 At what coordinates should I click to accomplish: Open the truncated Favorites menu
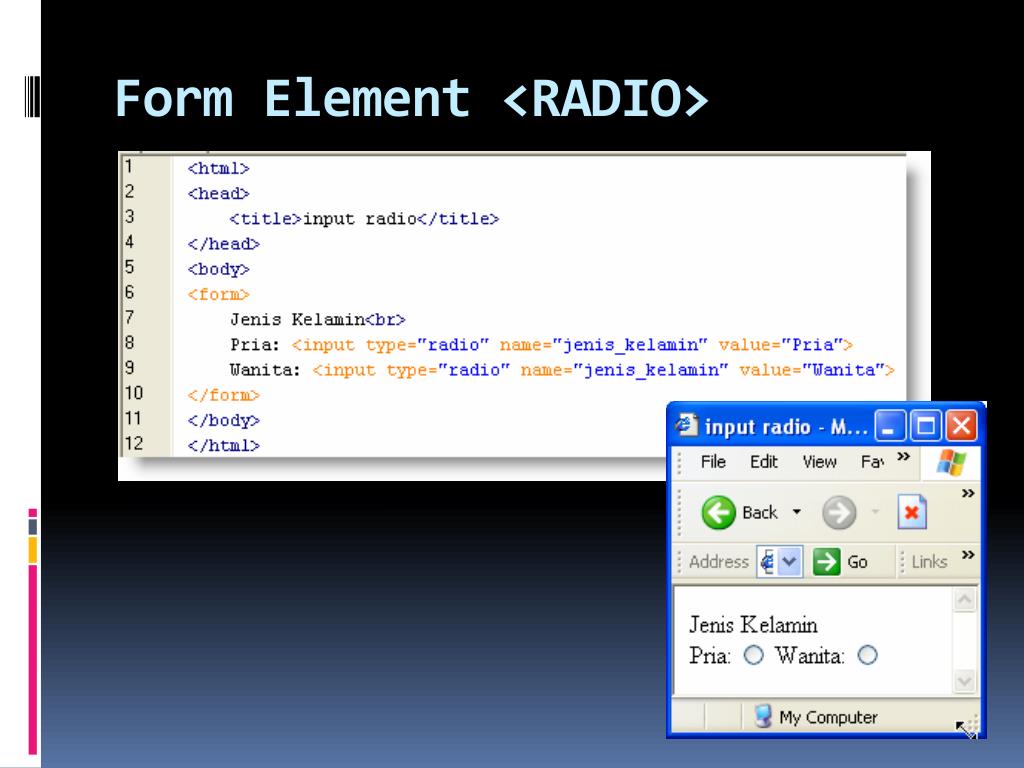(872, 462)
